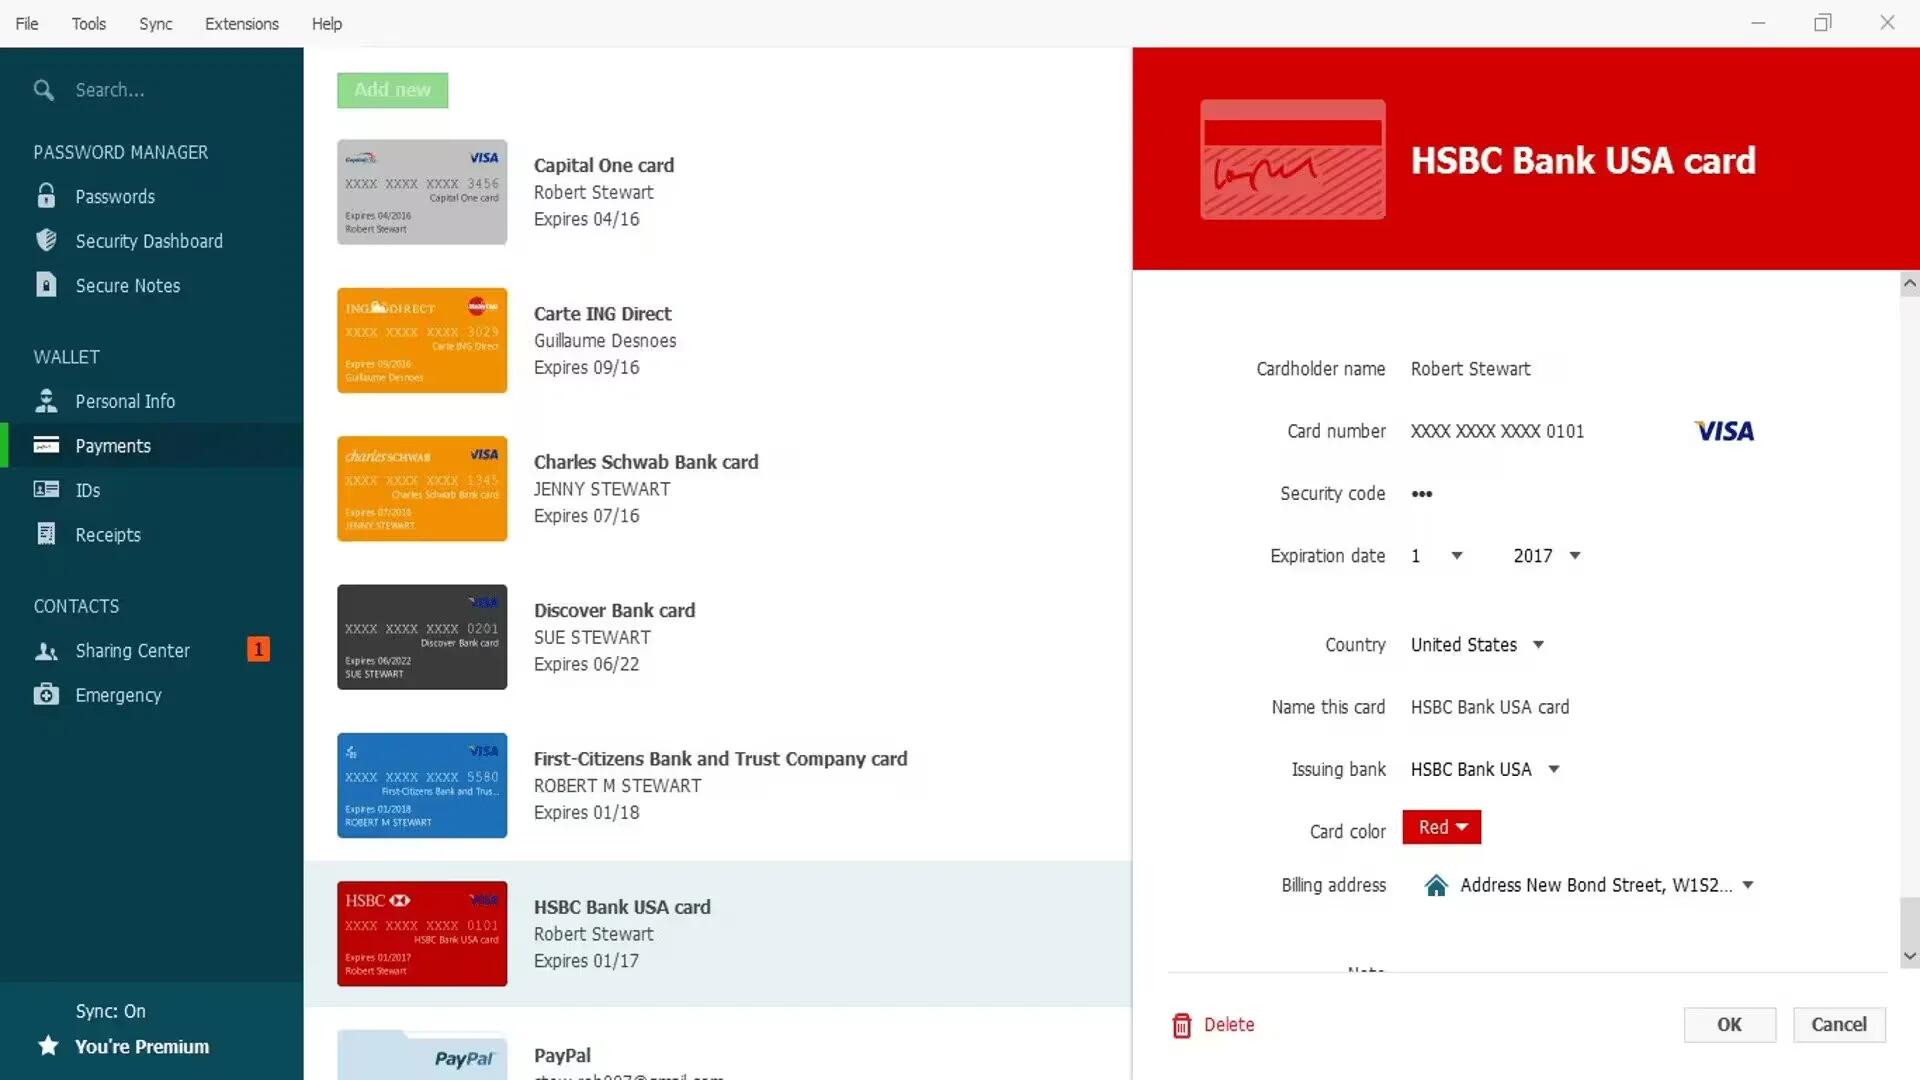The image size is (1920, 1080).
Task: Open the Sync menu
Action: 155,24
